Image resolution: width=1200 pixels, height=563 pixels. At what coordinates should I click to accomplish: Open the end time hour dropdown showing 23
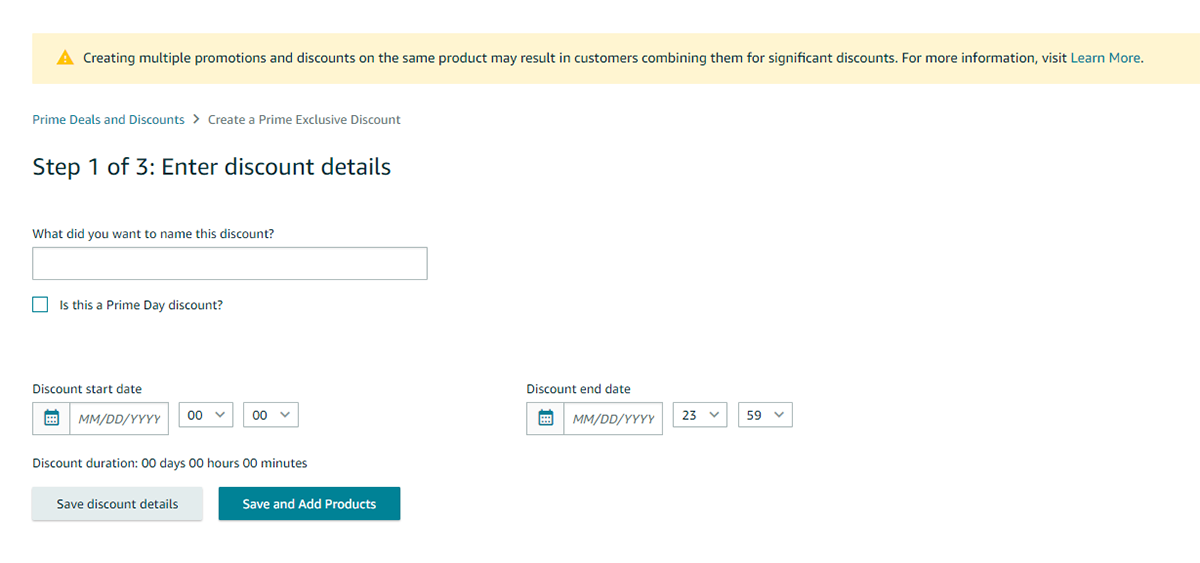point(699,415)
